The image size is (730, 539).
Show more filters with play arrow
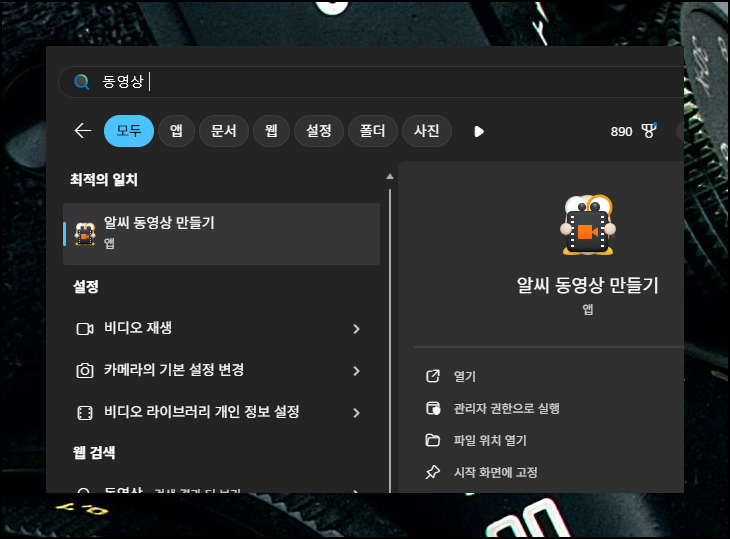(479, 132)
